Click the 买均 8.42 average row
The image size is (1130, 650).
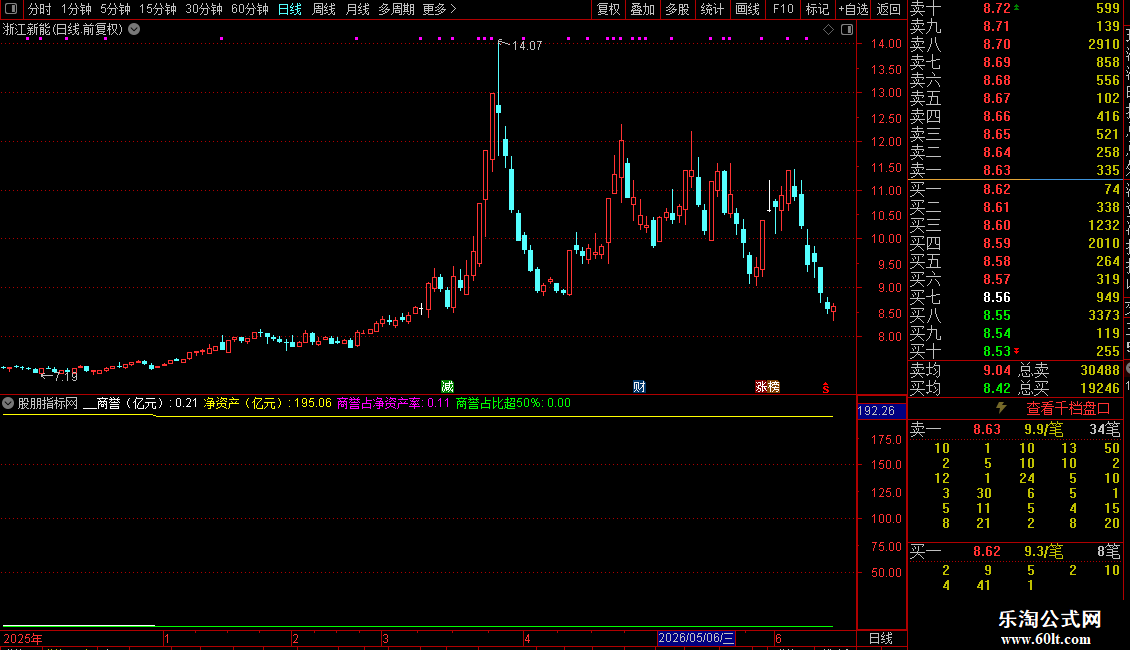click(961, 388)
